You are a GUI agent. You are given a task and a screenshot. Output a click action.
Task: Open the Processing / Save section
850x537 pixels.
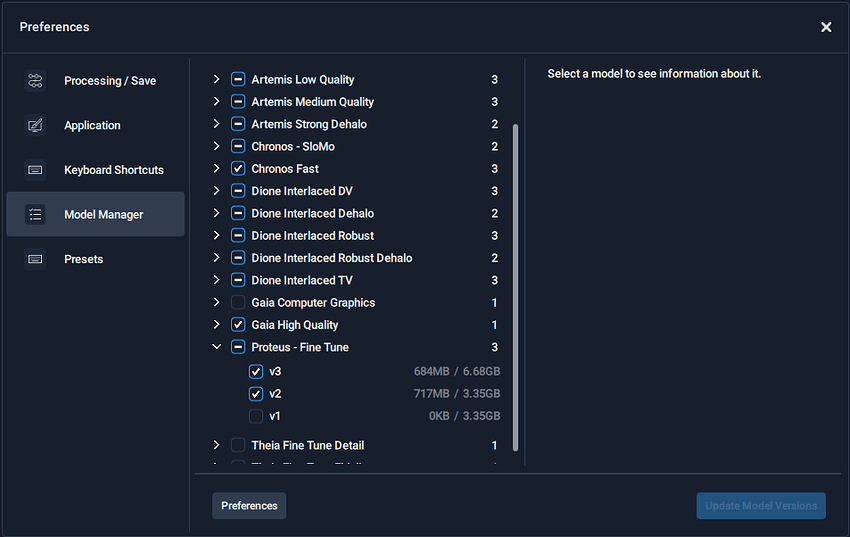[95, 81]
